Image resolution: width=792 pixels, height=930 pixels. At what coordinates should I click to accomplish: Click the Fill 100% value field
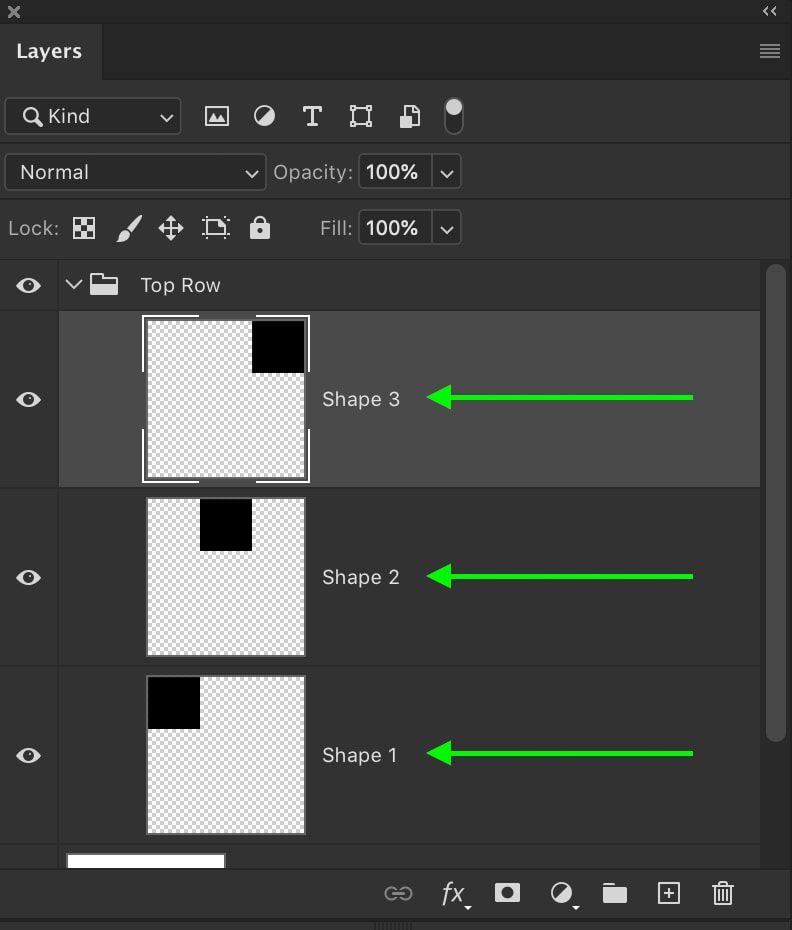point(395,228)
